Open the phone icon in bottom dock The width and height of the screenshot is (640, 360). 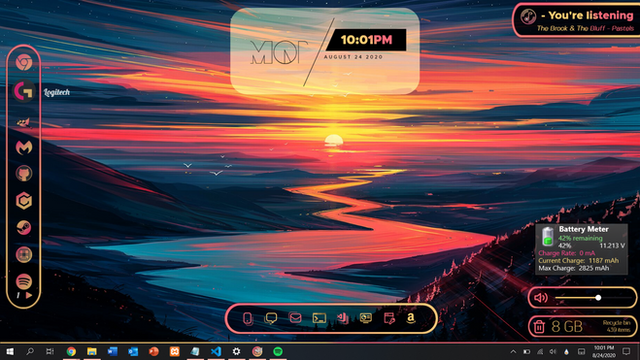(x=248, y=318)
